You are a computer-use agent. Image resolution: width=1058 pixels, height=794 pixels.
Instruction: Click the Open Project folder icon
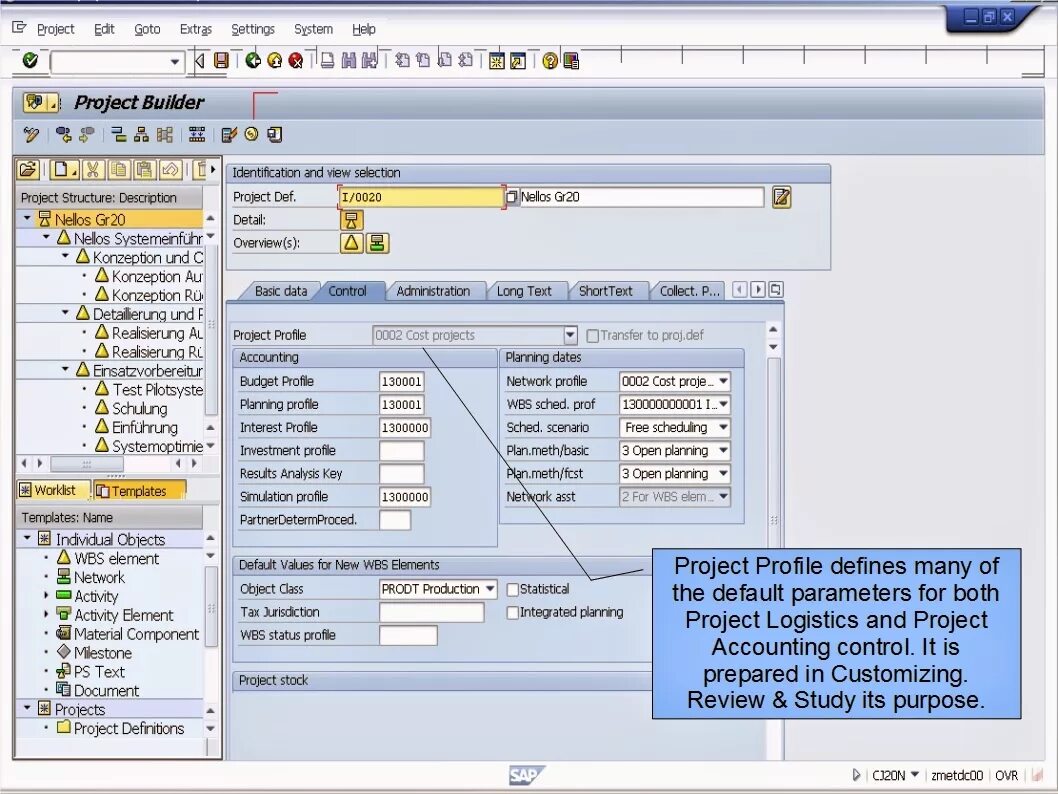(28, 169)
